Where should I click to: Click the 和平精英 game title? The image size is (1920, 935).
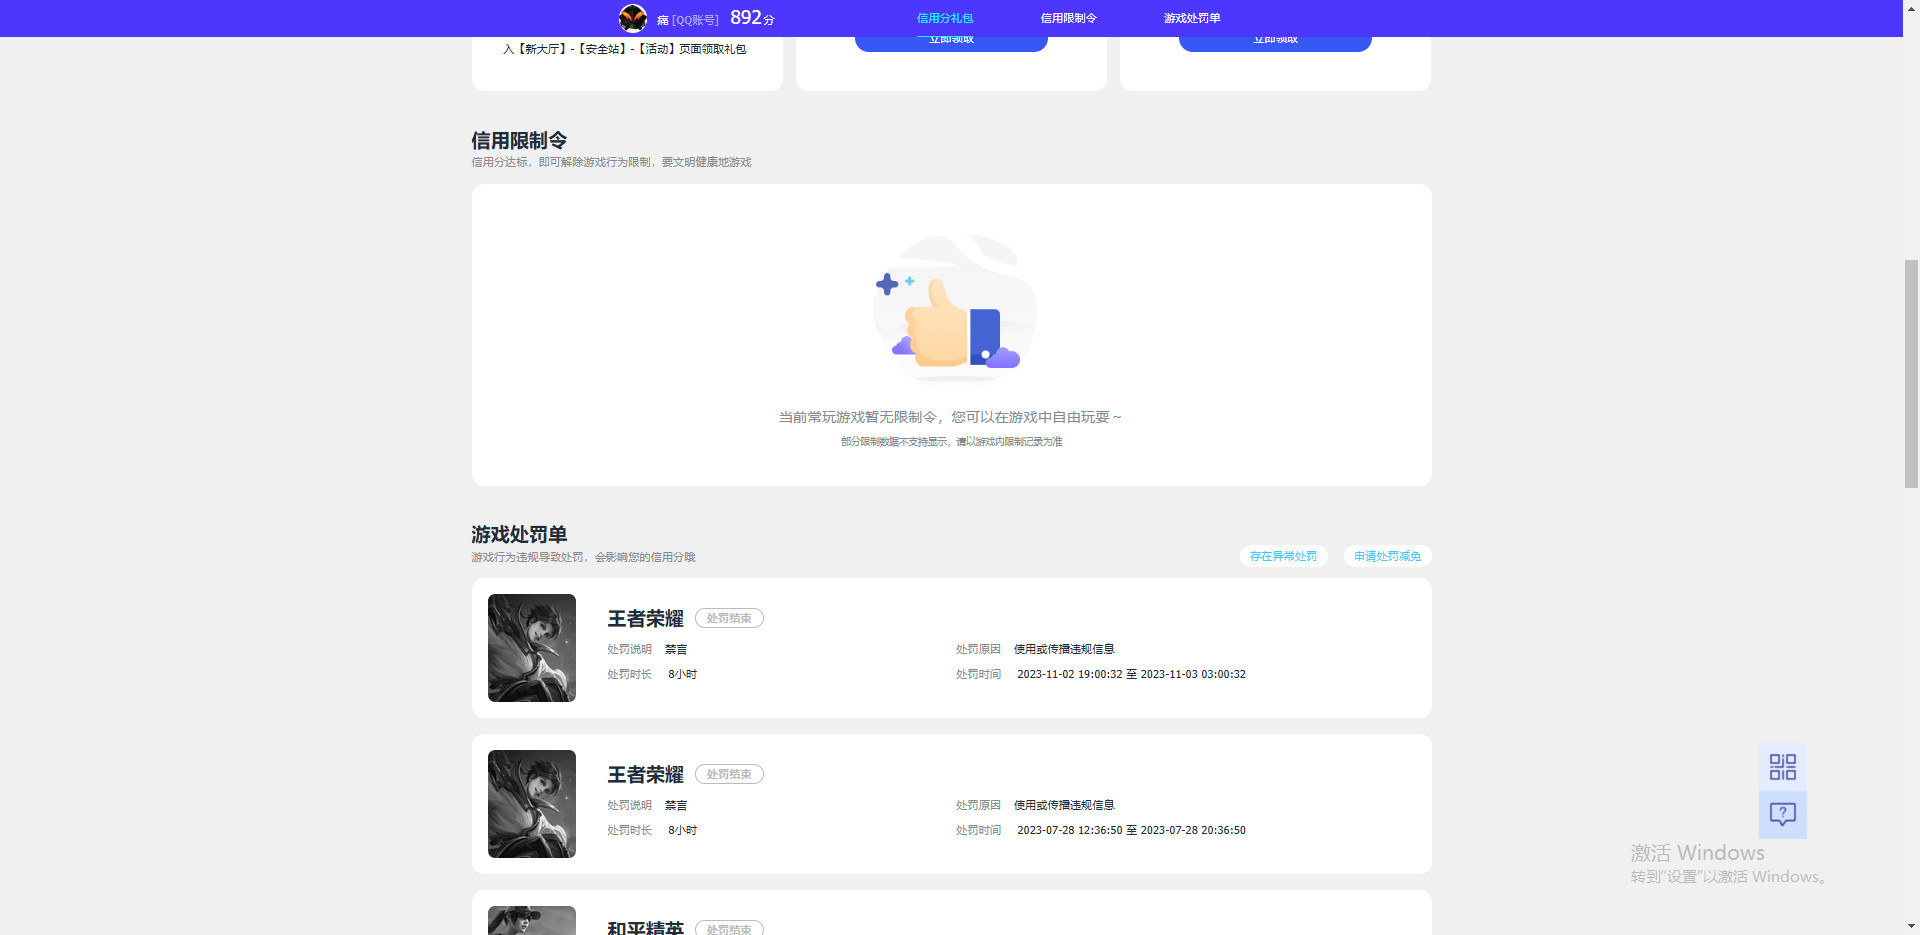(645, 927)
